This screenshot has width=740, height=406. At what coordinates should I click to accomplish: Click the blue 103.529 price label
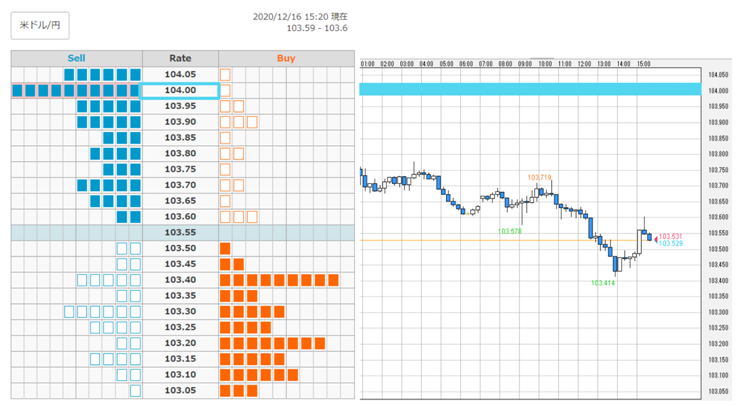point(671,244)
